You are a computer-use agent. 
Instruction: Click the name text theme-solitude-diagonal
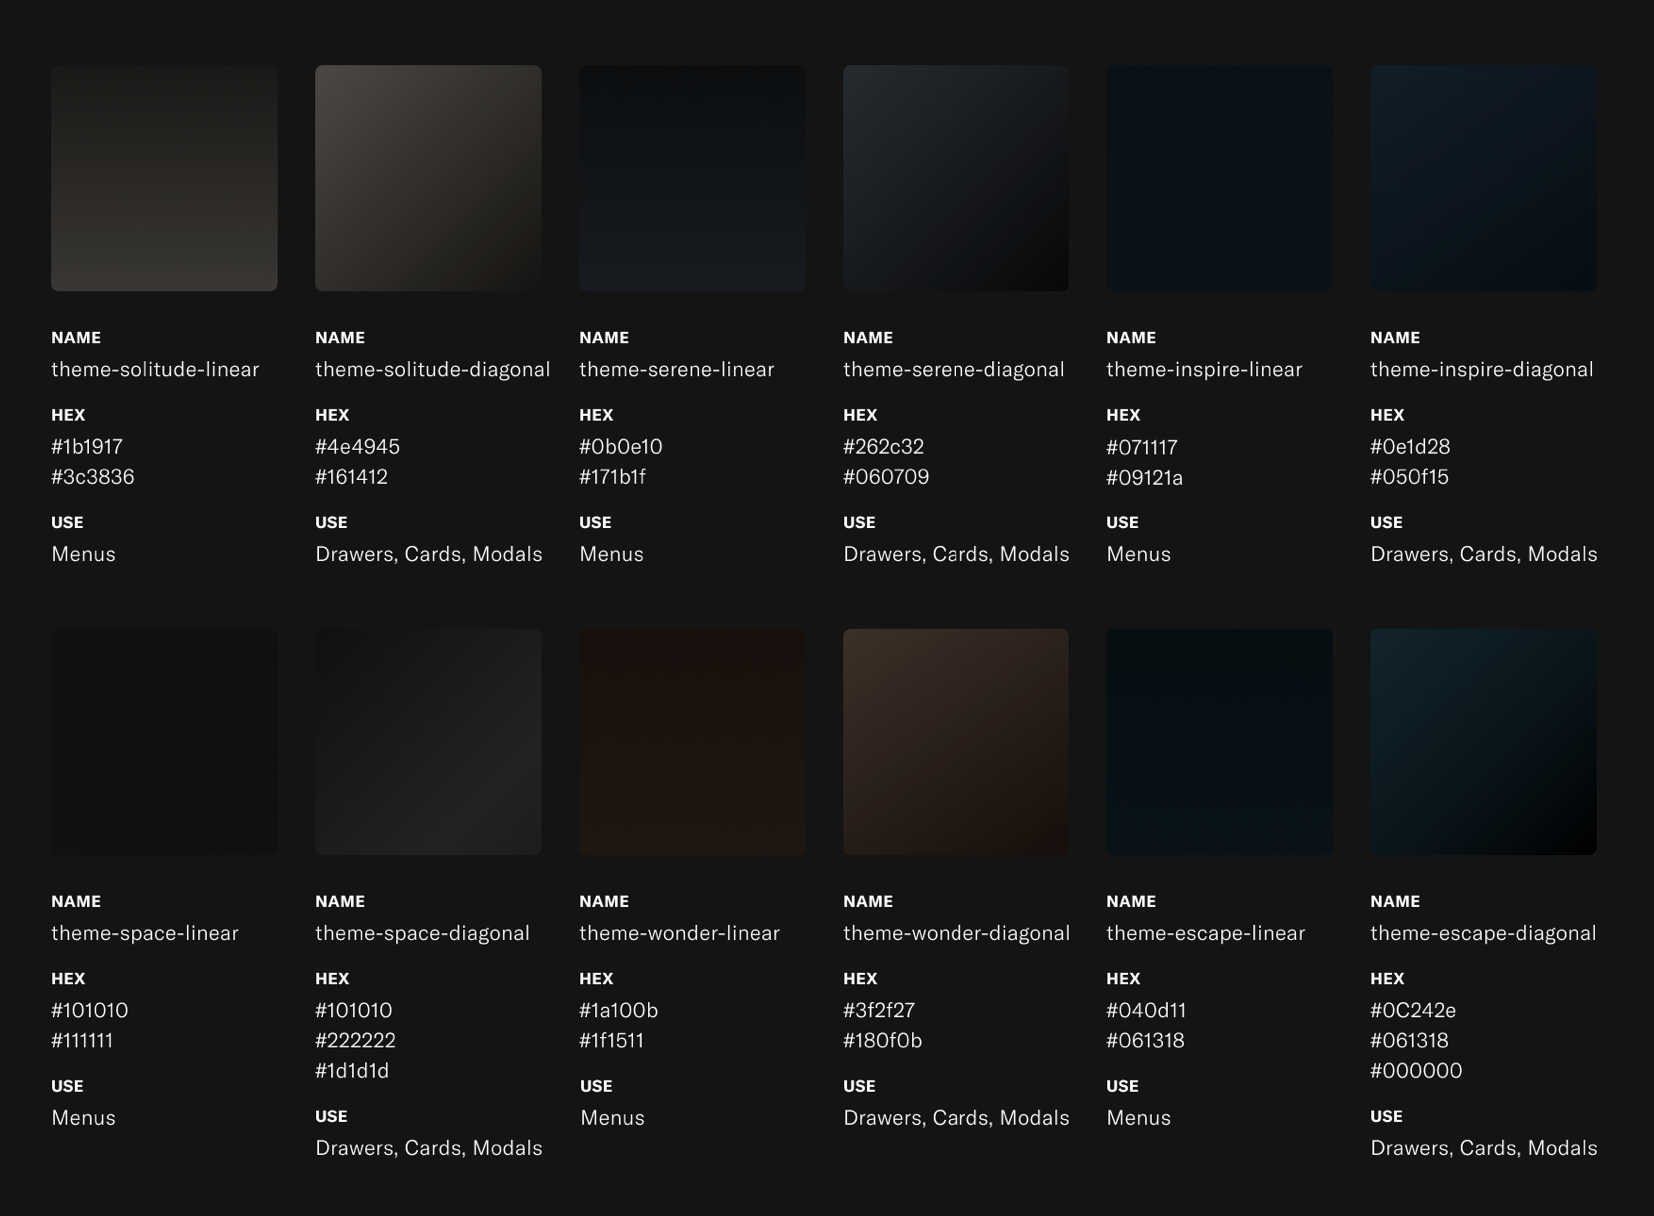433,369
